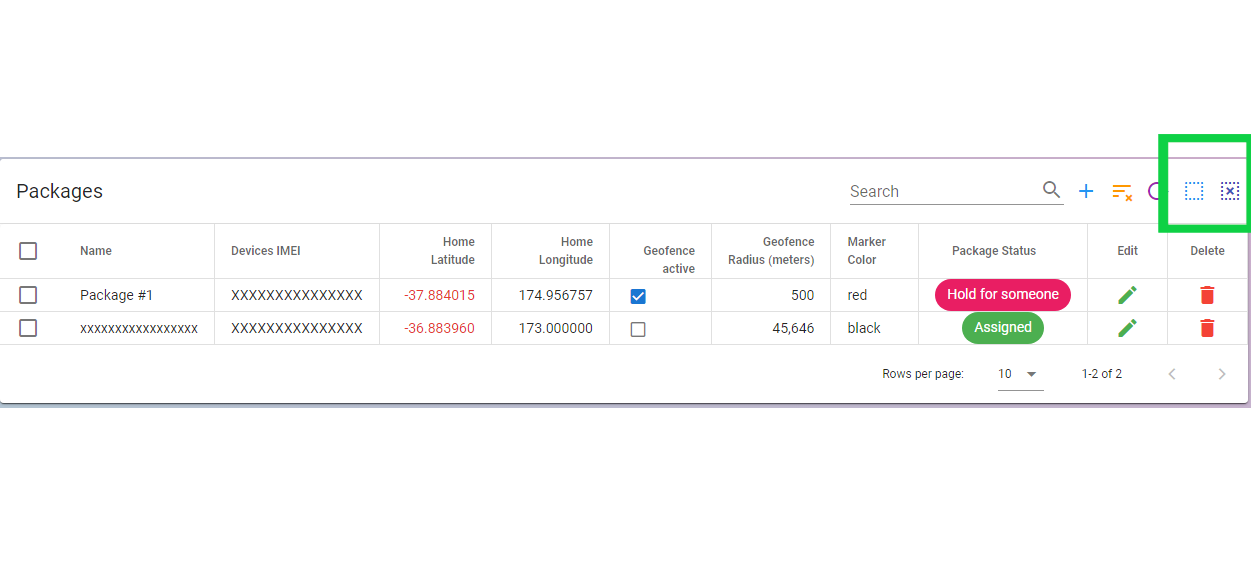Go to the next page of packages
This screenshot has width=1251, height=564.
tap(1221, 374)
